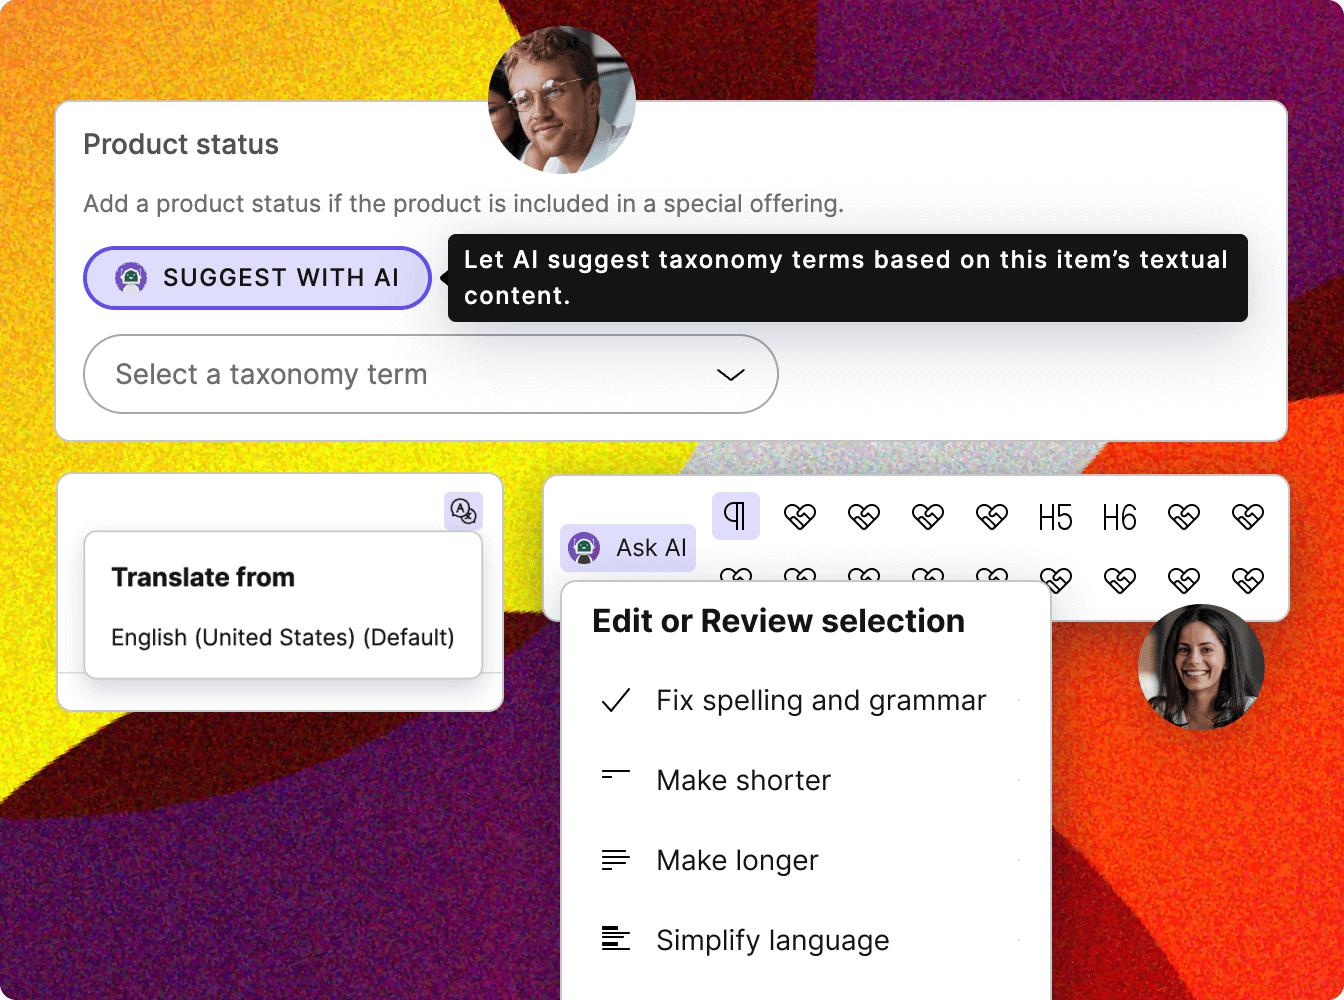The width and height of the screenshot is (1344, 1000).
Task: Open the translate languages icon
Action: (462, 511)
